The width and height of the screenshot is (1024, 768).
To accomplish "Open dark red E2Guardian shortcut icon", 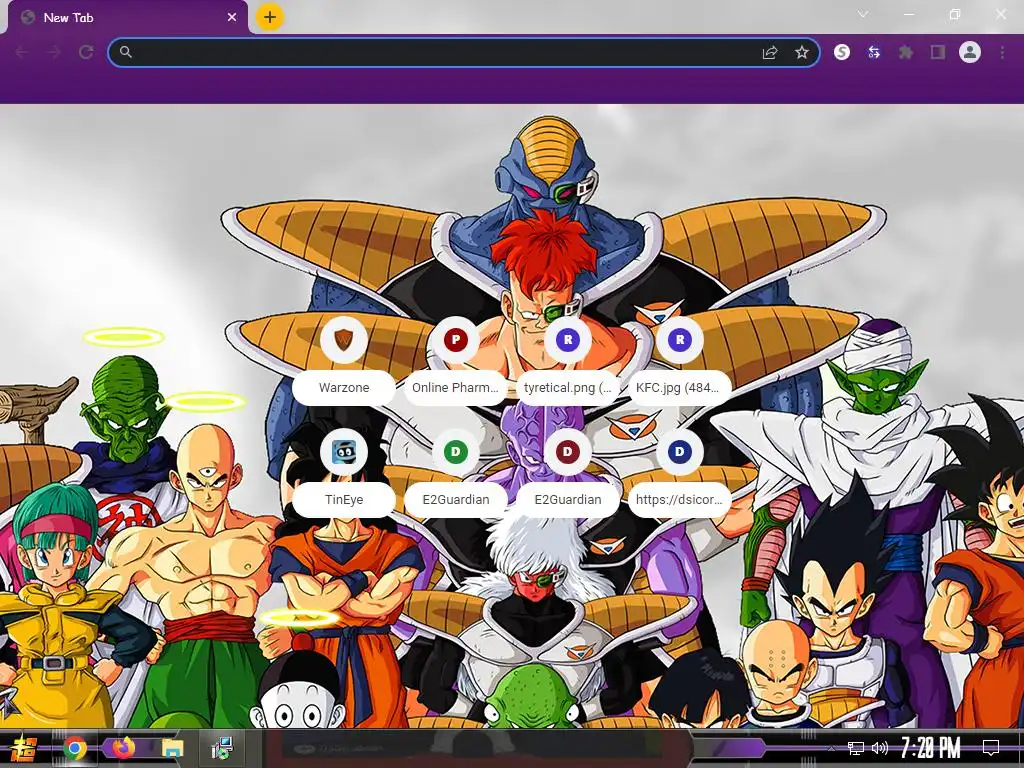I will click(x=568, y=452).
